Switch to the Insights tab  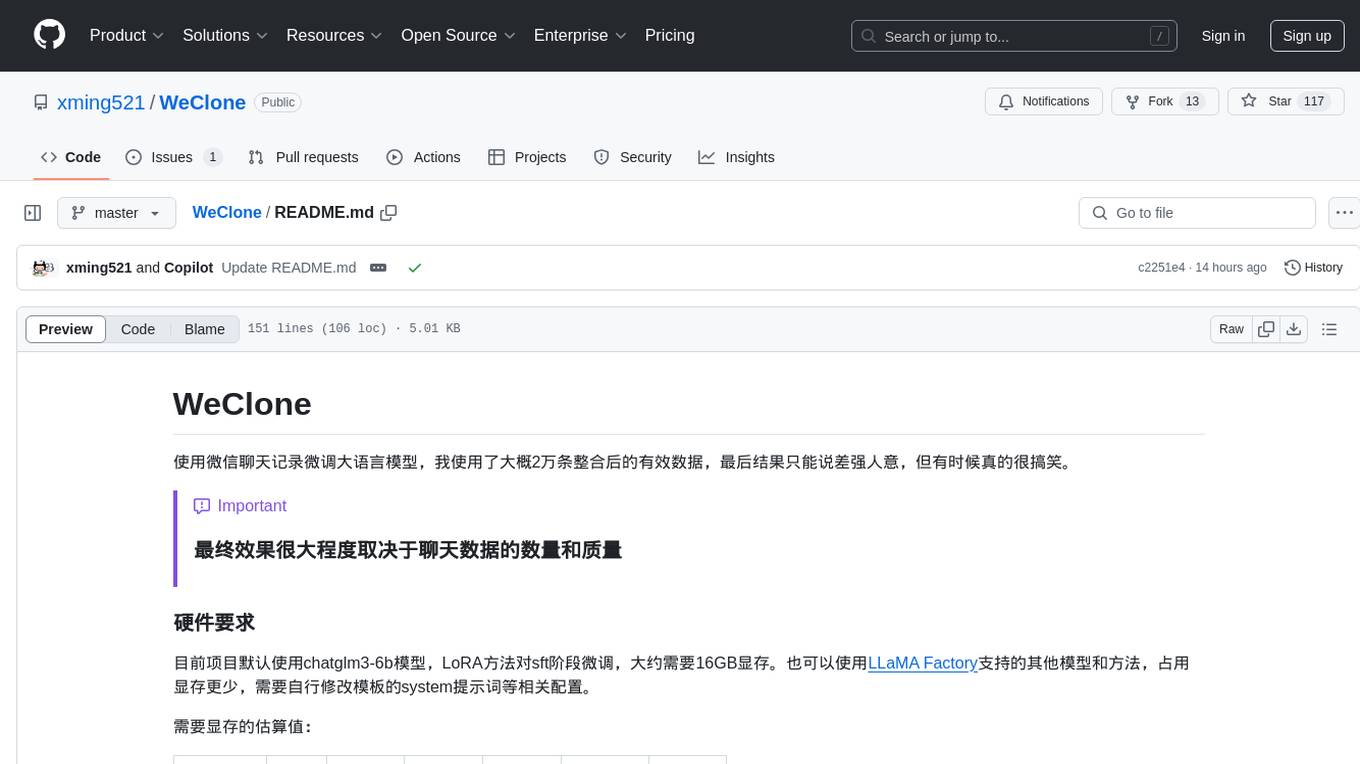coord(736,157)
